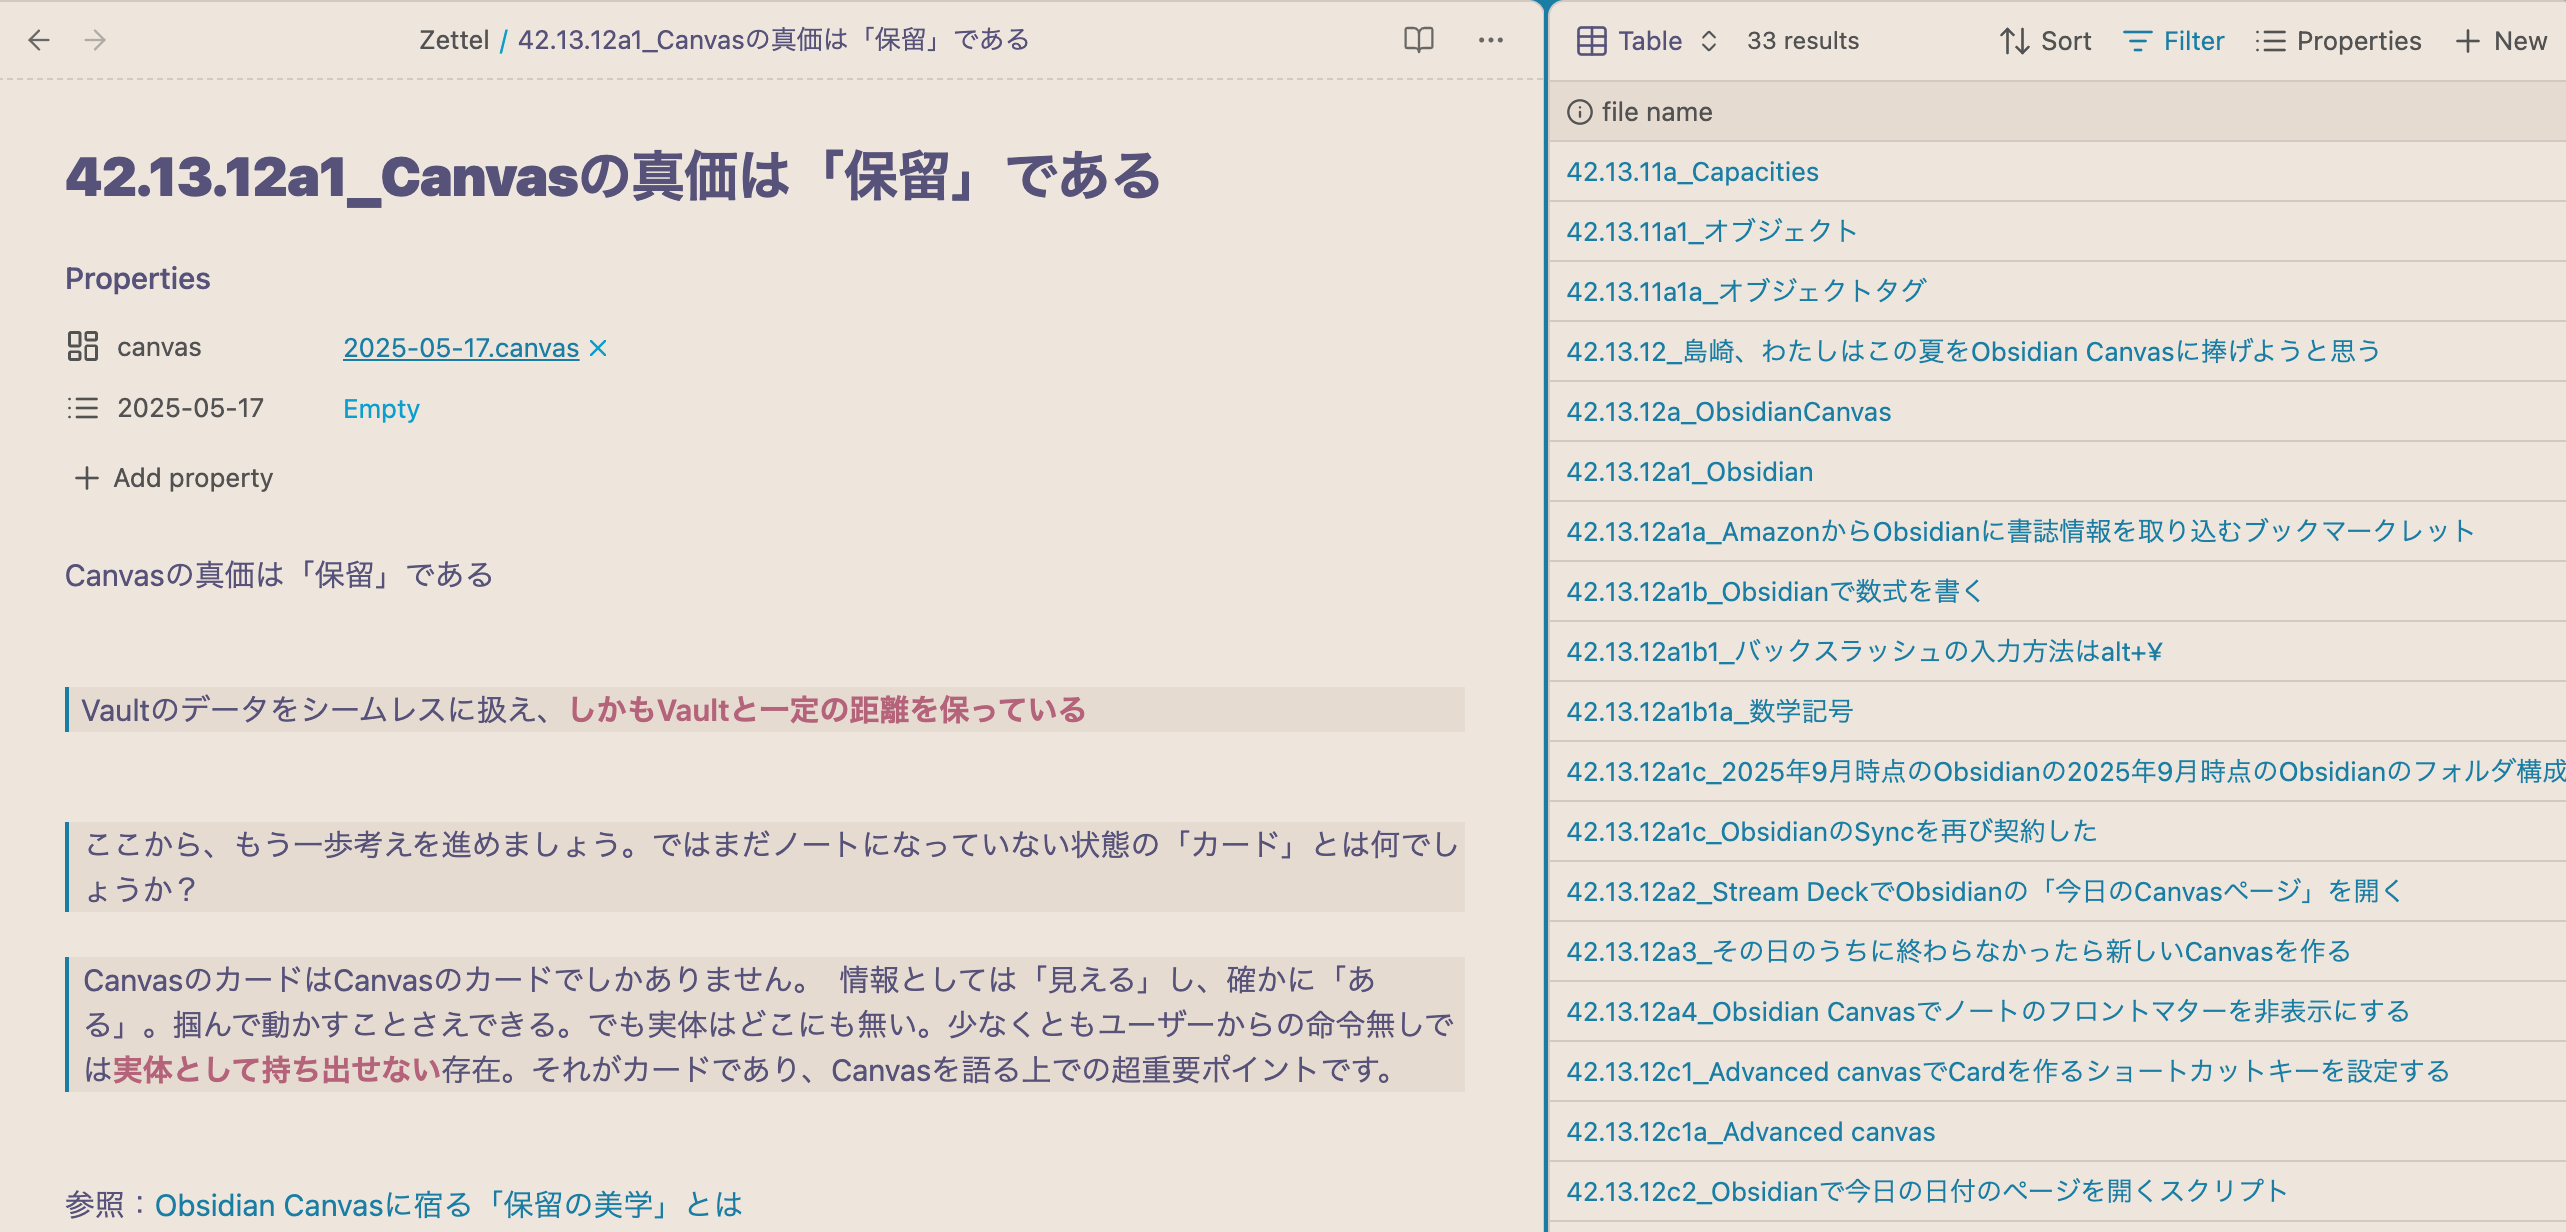This screenshot has height=1232, width=2566.
Task: Open the 42.13.12c1a_Advanced canvas note
Action: [x=1750, y=1132]
